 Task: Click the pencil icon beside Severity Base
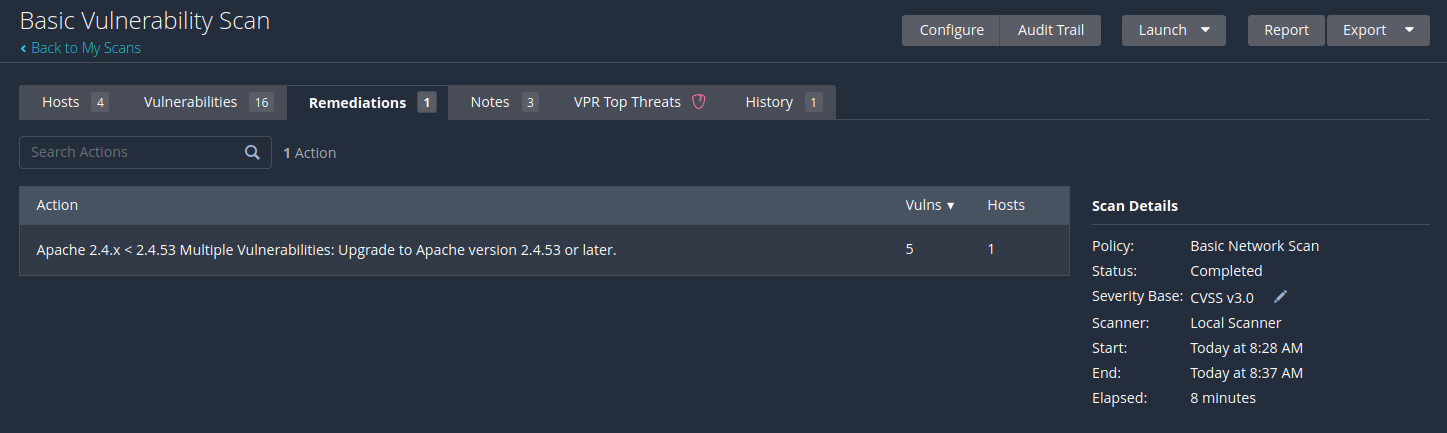(1280, 297)
